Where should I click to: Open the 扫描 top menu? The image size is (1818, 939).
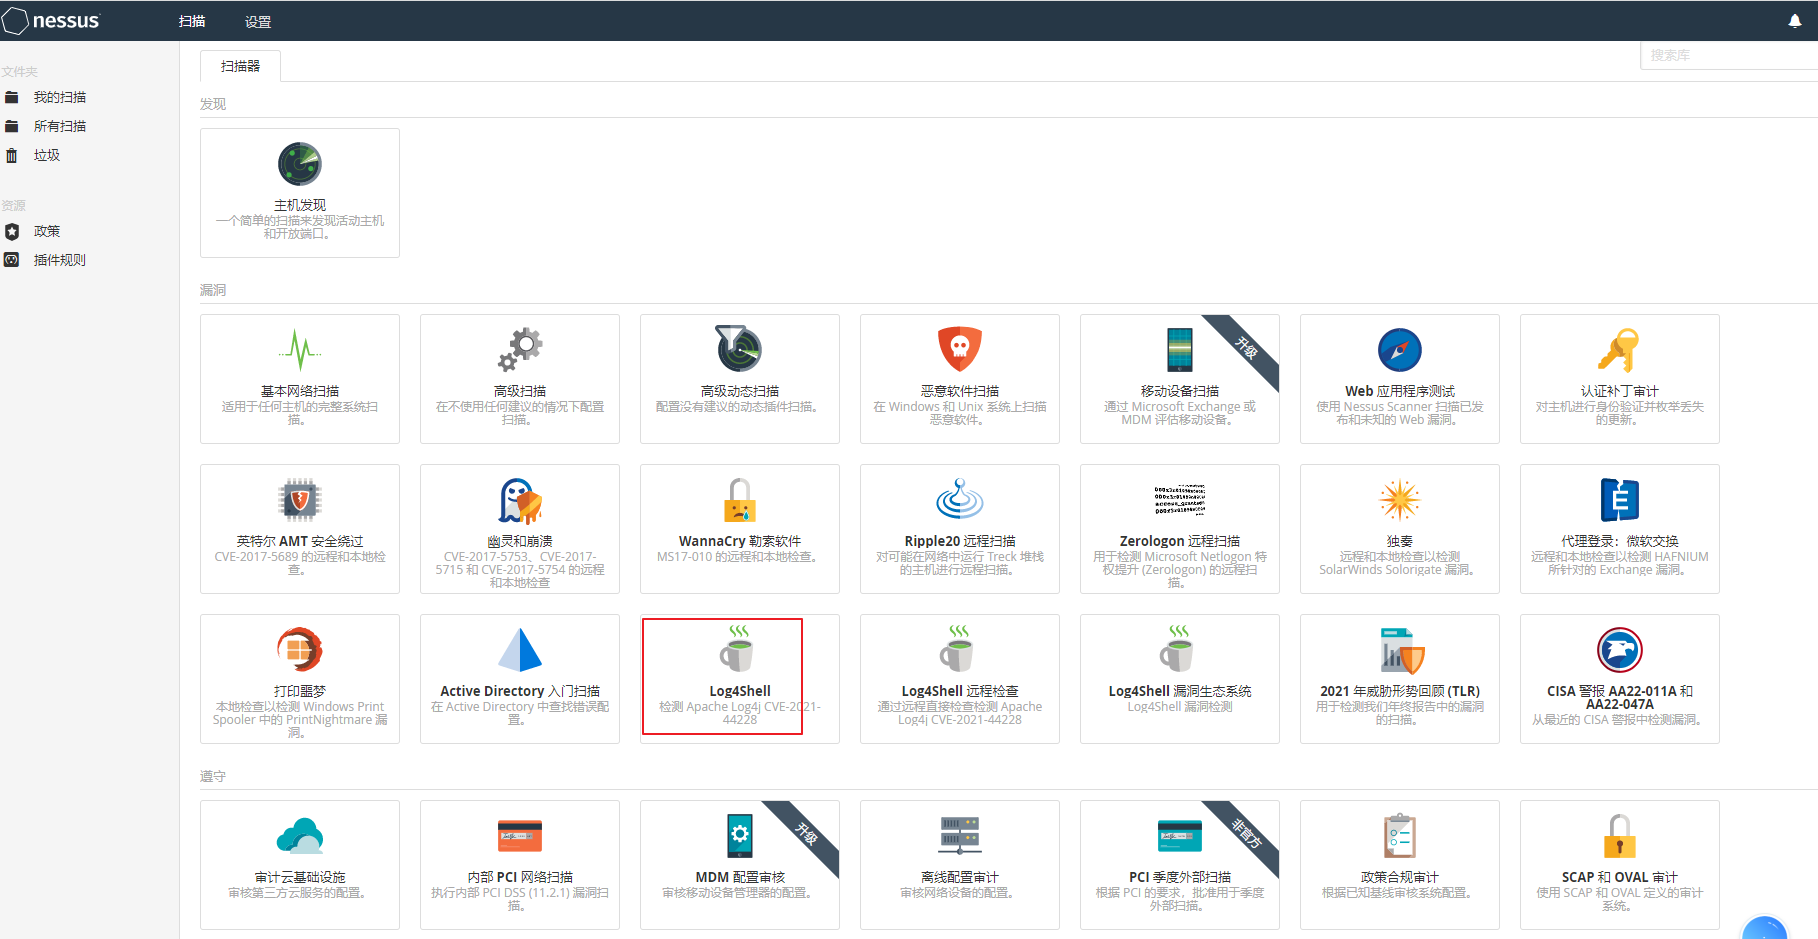tap(192, 21)
